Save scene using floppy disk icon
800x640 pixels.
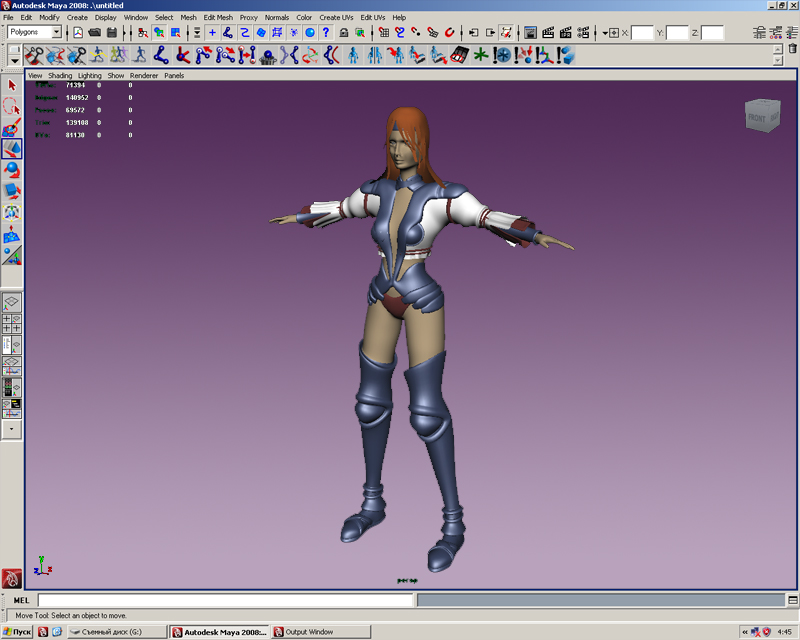[111, 32]
